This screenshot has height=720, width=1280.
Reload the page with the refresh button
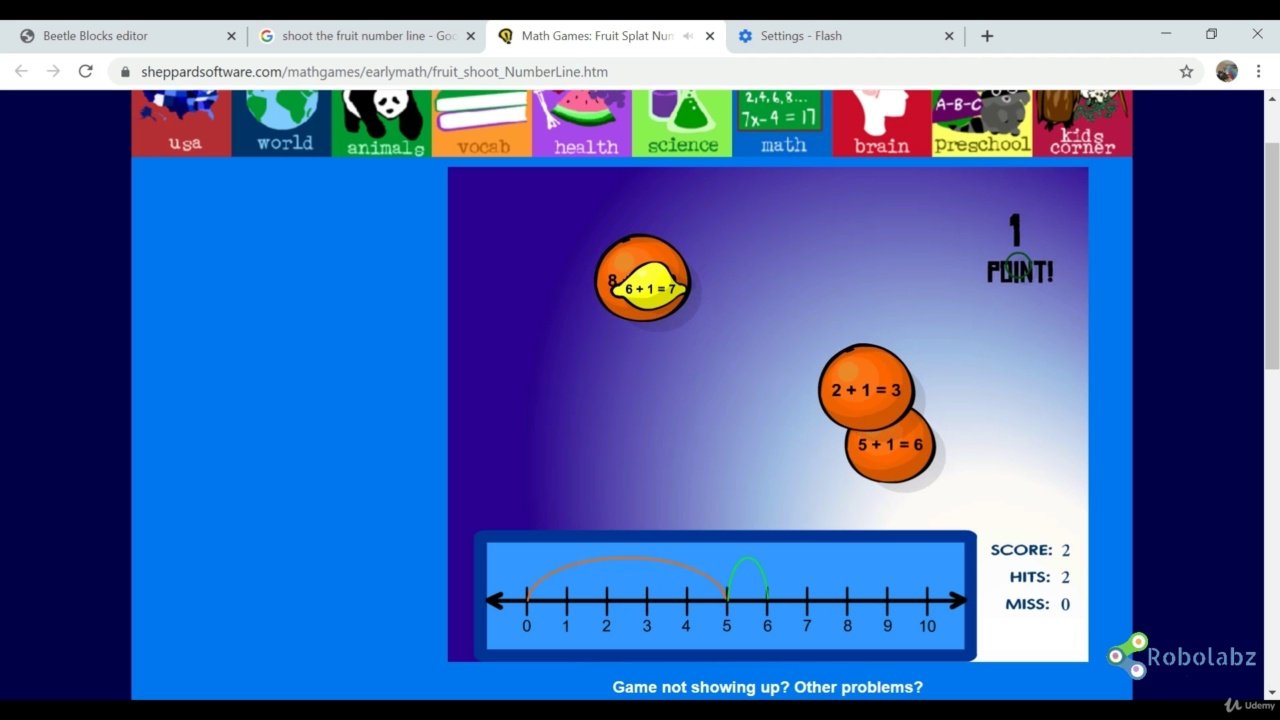[86, 72]
